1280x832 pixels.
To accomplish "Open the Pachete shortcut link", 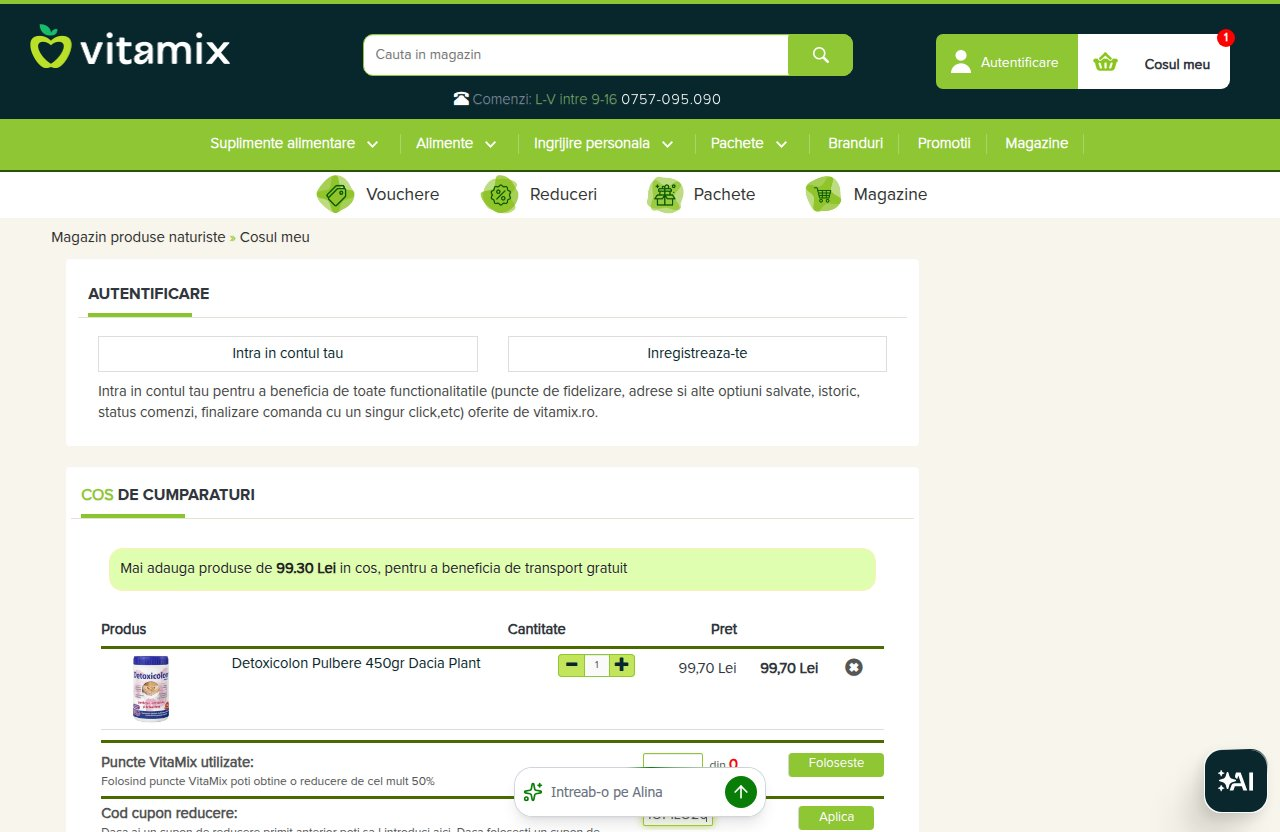I will 724,194.
